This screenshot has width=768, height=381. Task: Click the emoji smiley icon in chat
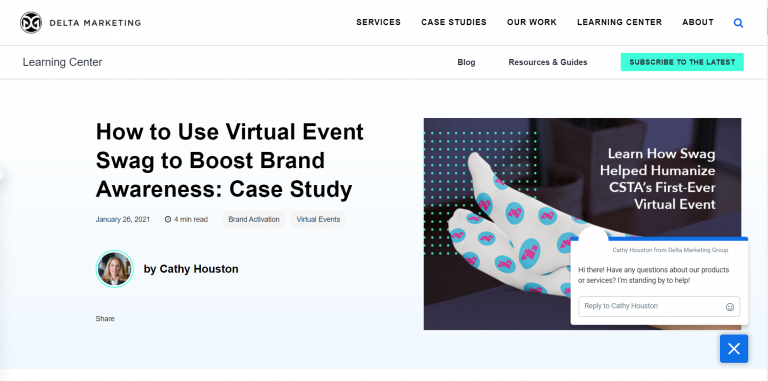tap(730, 307)
